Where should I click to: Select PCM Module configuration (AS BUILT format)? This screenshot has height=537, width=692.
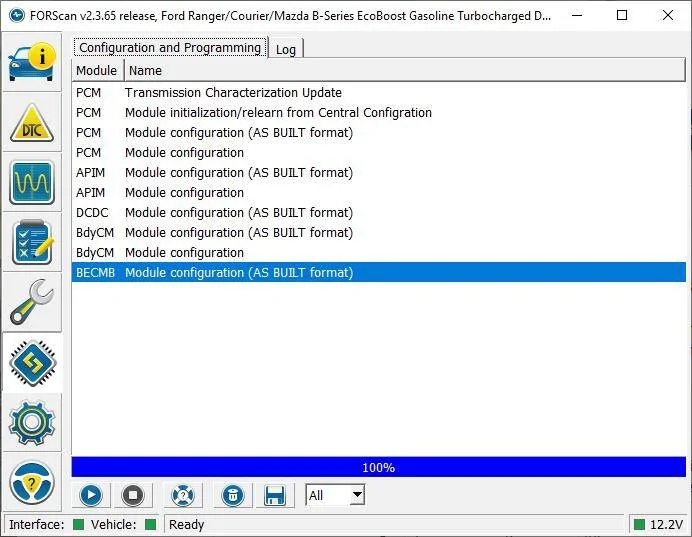coord(379,132)
